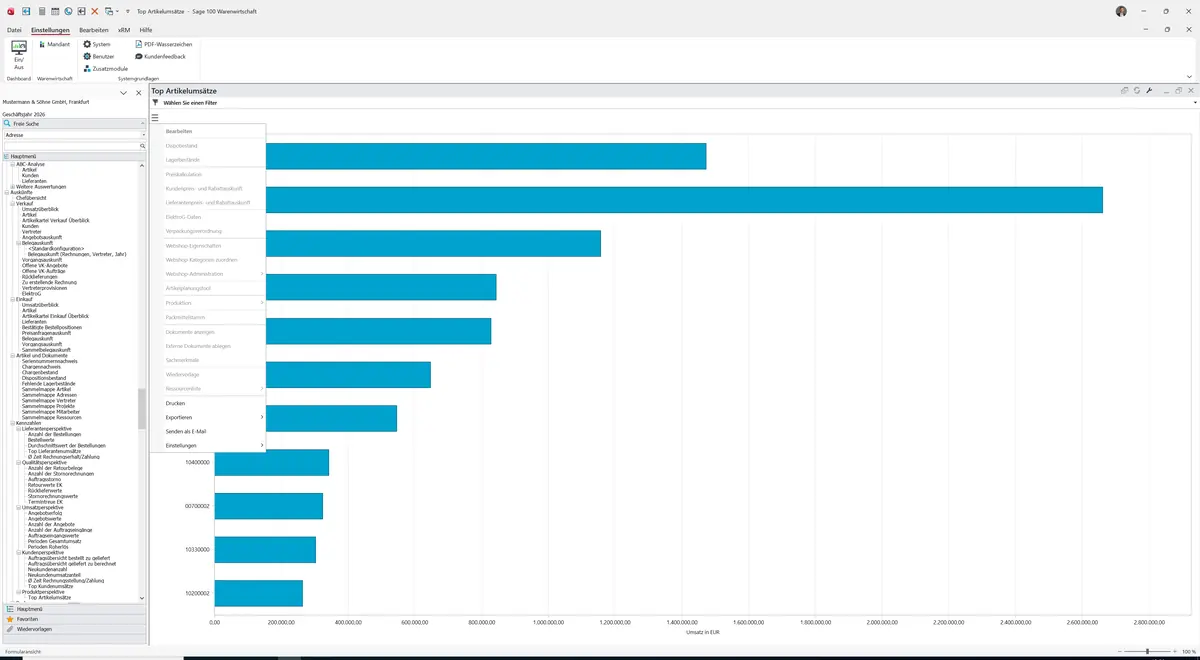Select Top Kundenumsätze in the tree
The height and width of the screenshot is (660, 1200).
click(x=49, y=586)
